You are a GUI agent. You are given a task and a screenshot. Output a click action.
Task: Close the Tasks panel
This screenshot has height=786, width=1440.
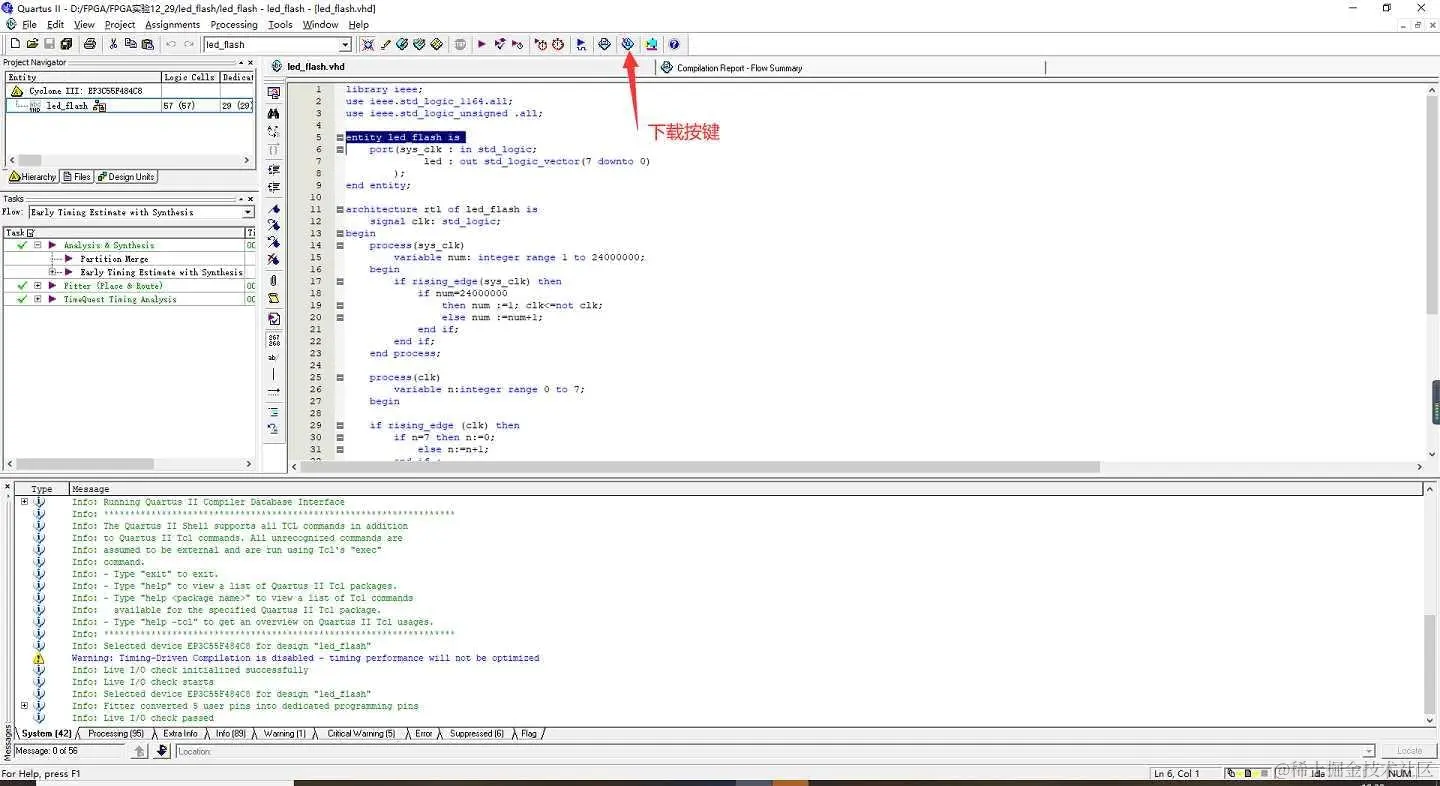249,198
